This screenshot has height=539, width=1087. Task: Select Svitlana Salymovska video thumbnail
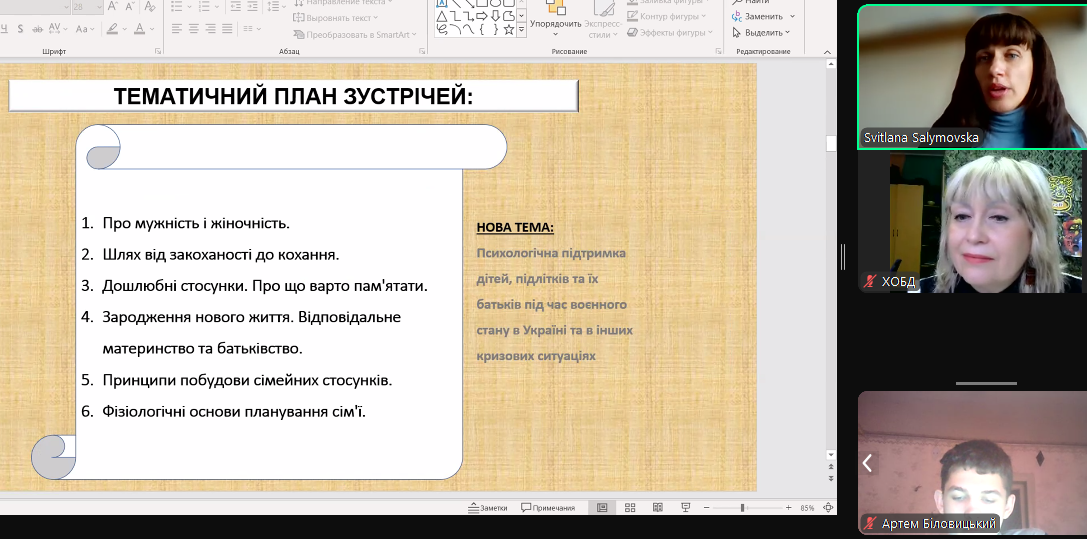(x=973, y=77)
